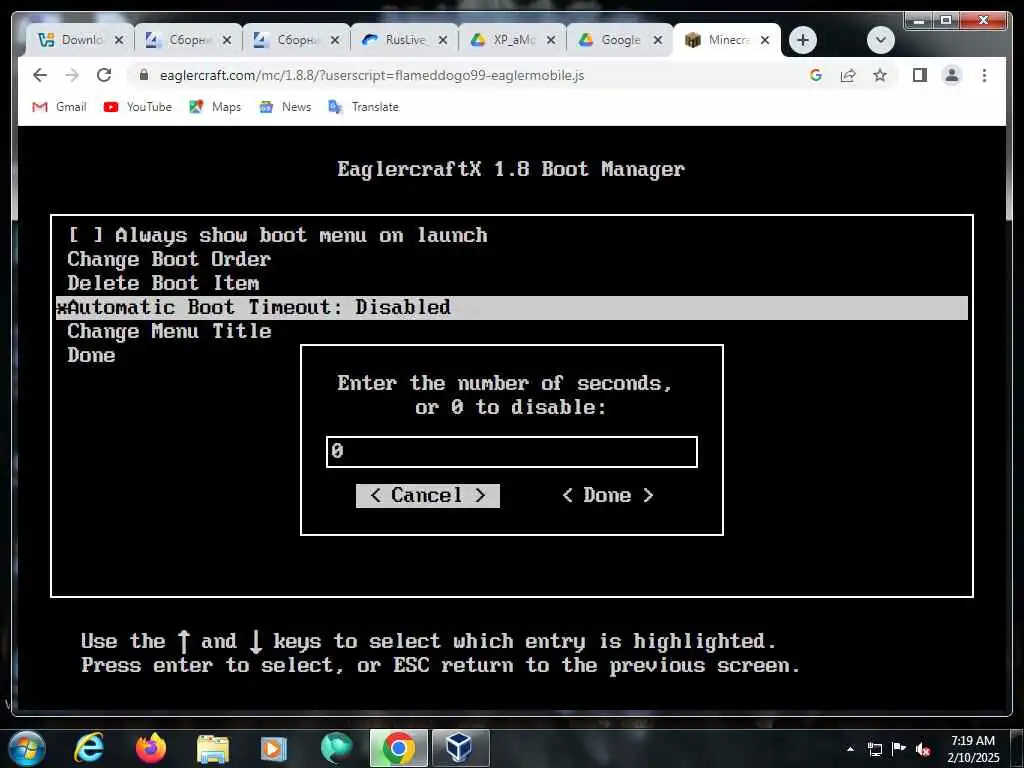Open File Explorer from taskbar

click(x=213, y=749)
